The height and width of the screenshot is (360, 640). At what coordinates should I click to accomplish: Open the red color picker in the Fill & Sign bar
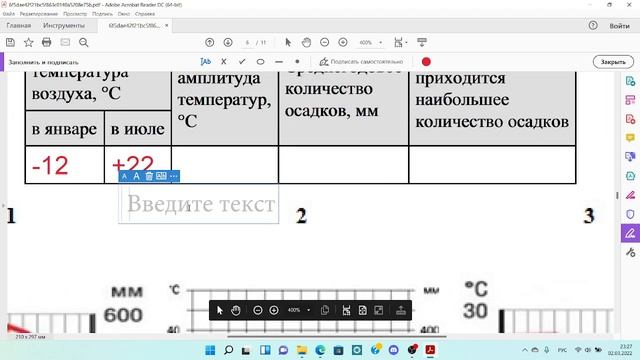point(426,62)
